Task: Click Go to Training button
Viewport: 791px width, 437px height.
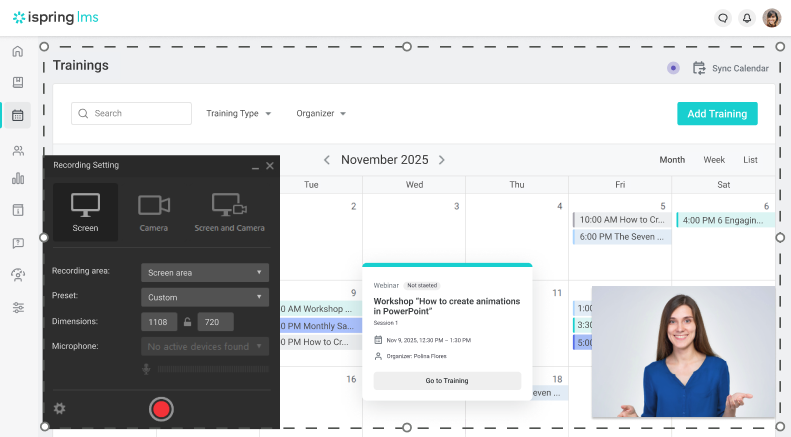Action: pyautogui.click(x=447, y=380)
